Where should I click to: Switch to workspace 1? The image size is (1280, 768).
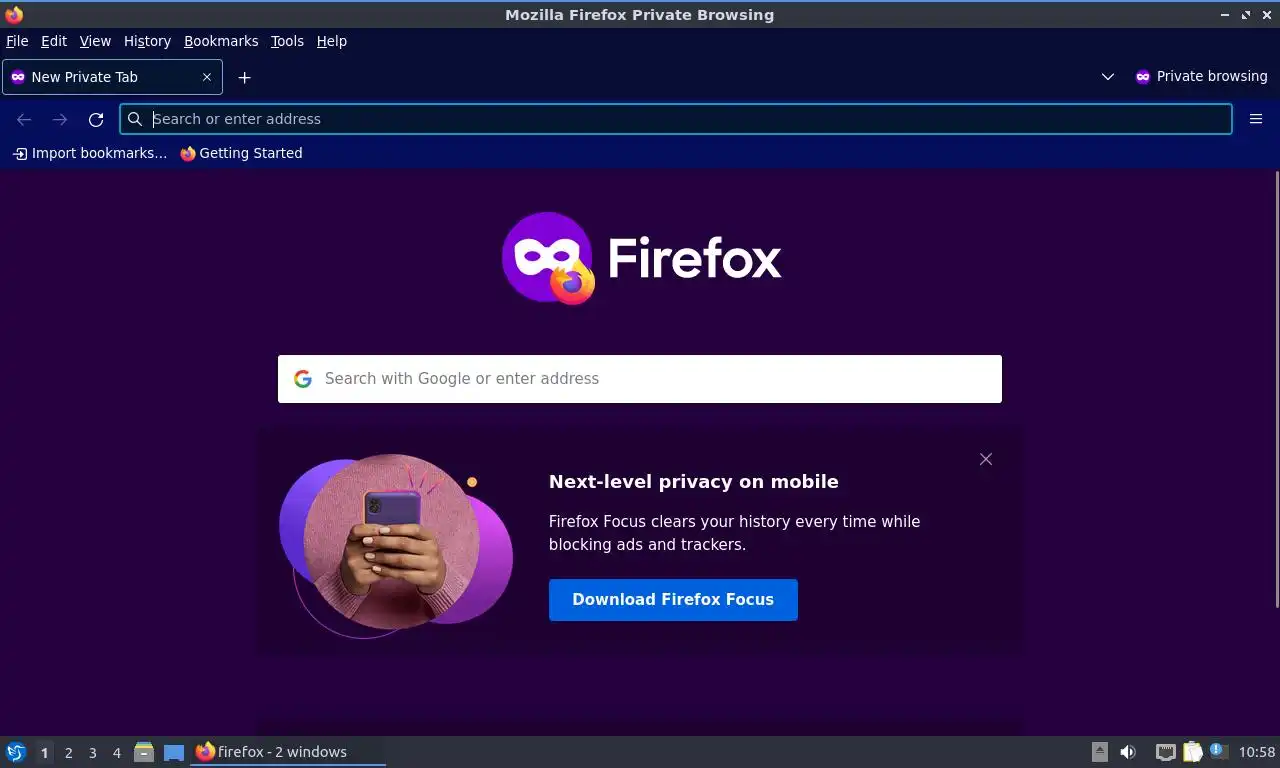(44, 753)
